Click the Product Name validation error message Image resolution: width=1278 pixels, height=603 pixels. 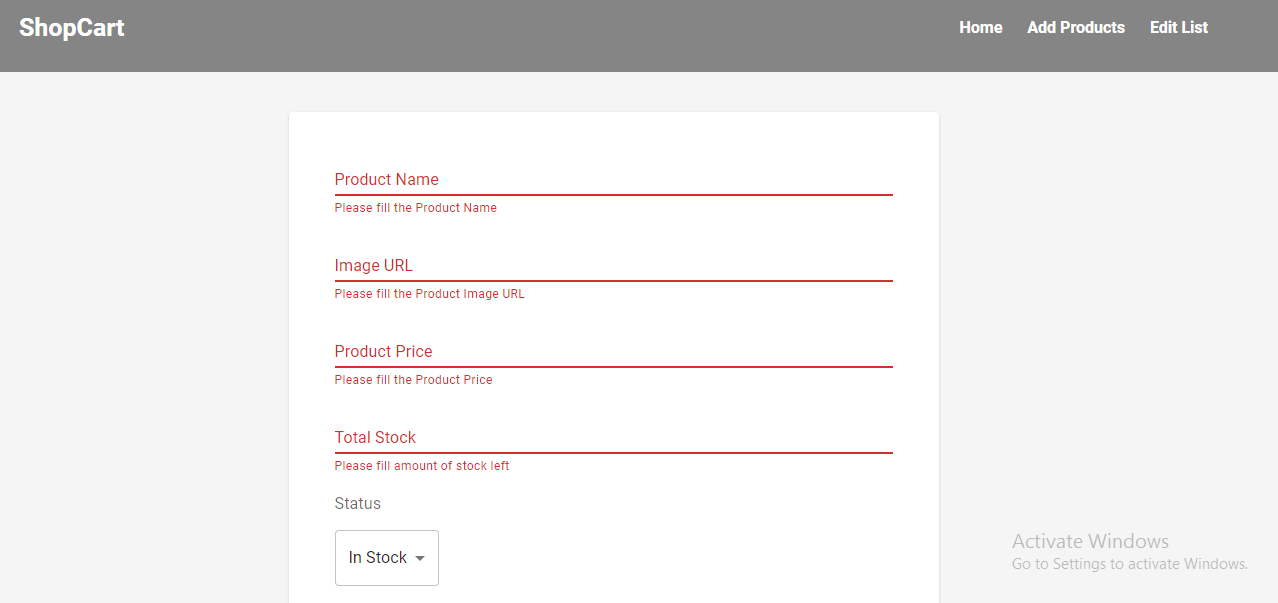tap(416, 207)
